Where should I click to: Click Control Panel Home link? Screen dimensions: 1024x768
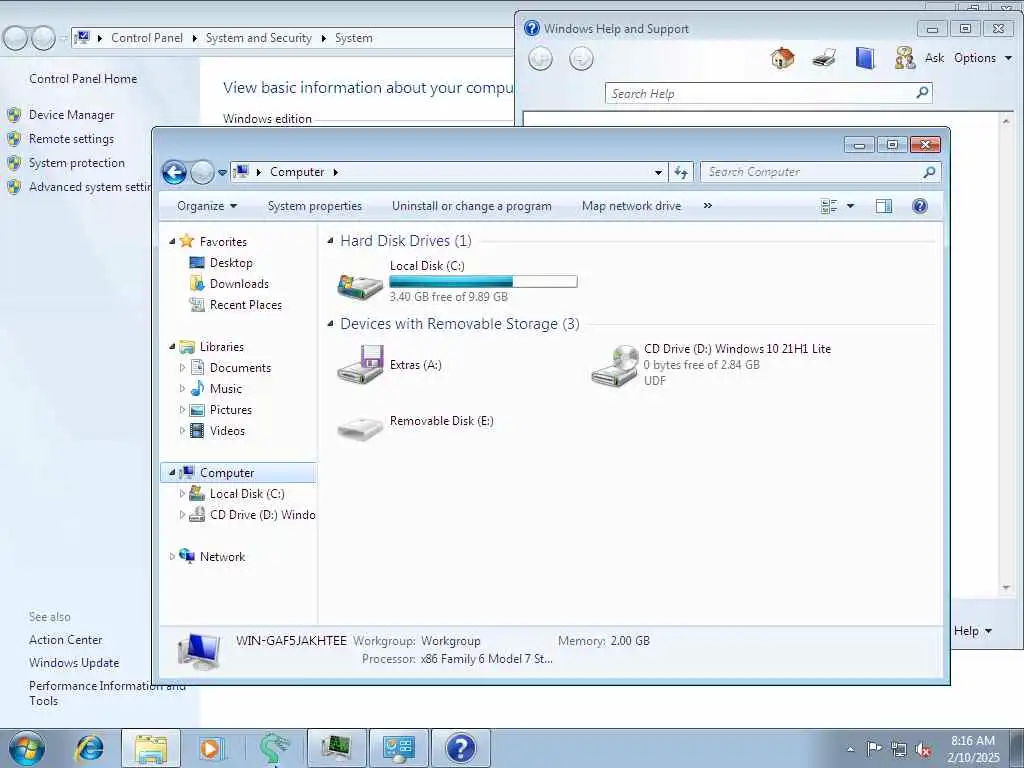click(83, 79)
